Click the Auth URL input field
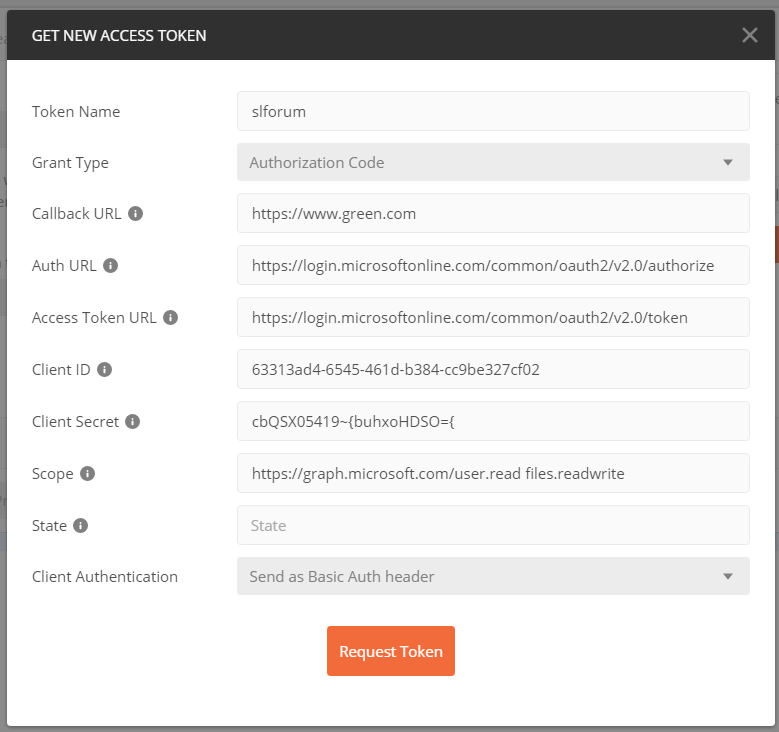 [x=493, y=265]
